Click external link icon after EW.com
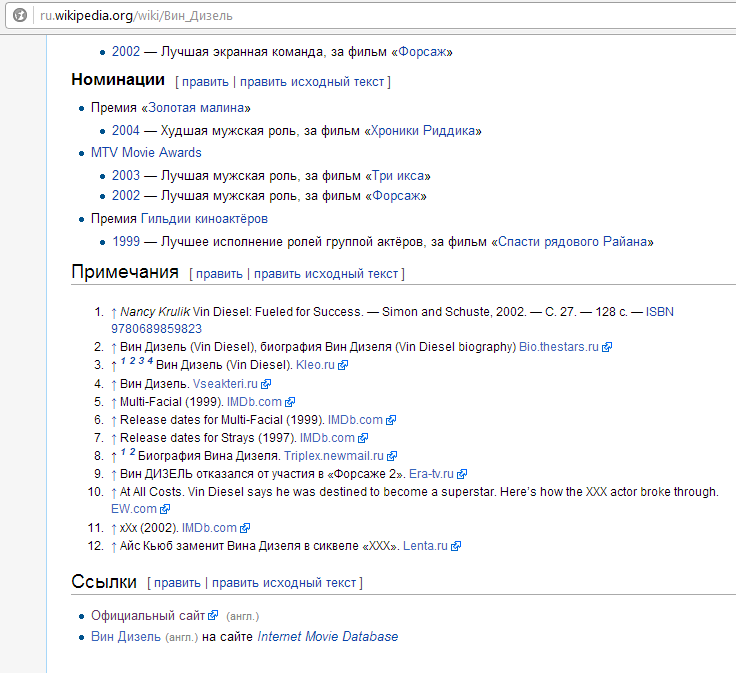Image resolution: width=736 pixels, height=673 pixels. [151, 509]
